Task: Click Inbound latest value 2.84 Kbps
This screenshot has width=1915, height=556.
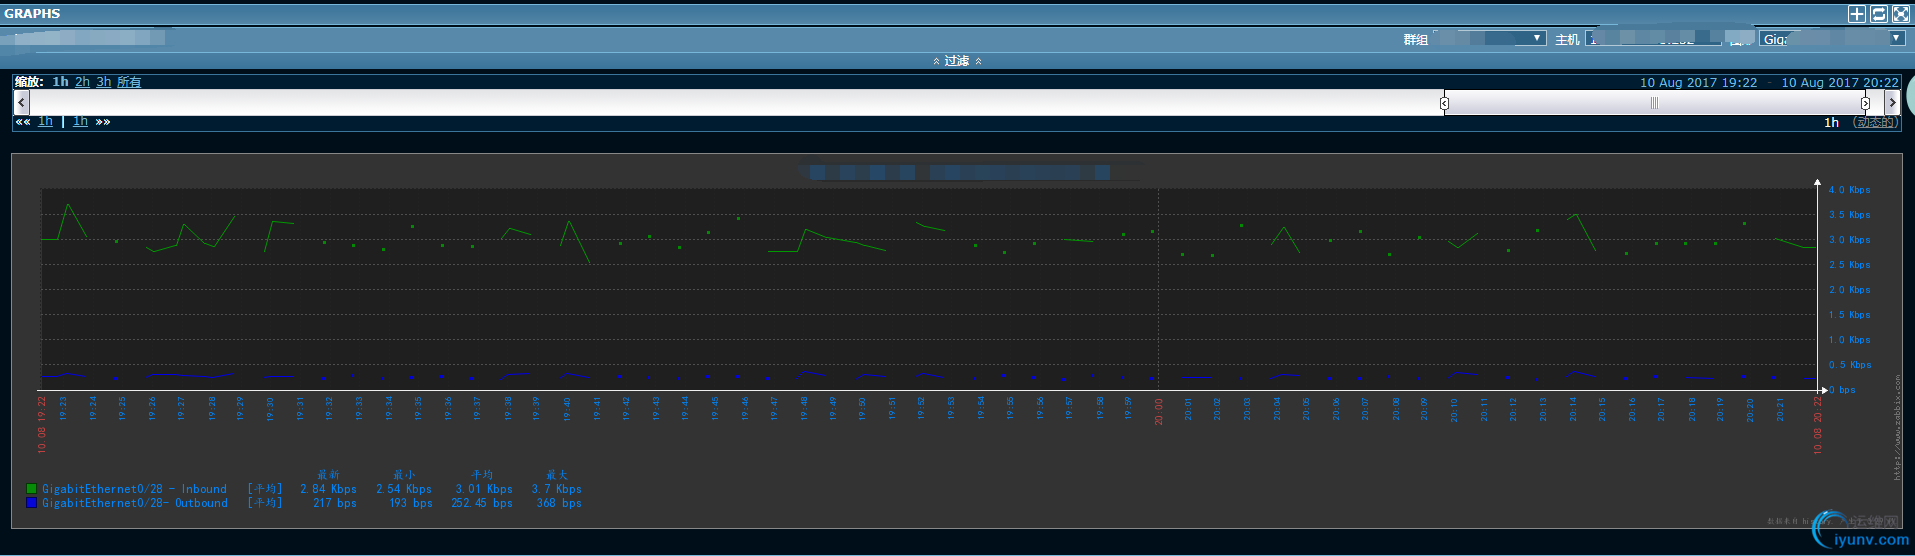Action: [x=328, y=489]
